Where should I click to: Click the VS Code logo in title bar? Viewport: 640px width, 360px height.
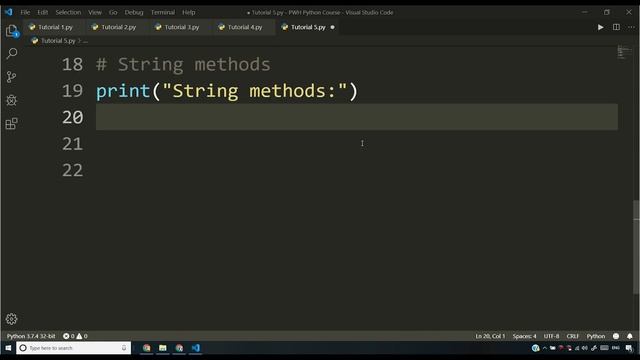9,12
